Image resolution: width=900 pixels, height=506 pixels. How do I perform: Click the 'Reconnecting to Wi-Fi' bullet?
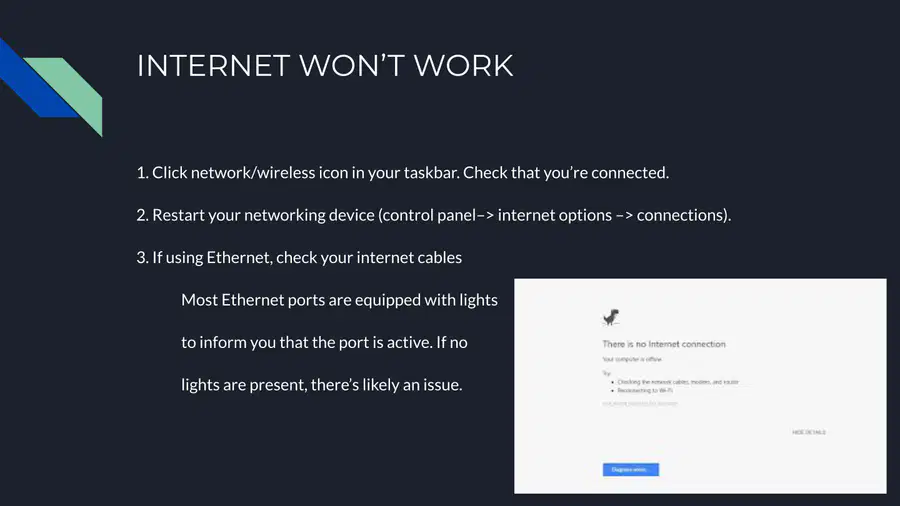[645, 390]
